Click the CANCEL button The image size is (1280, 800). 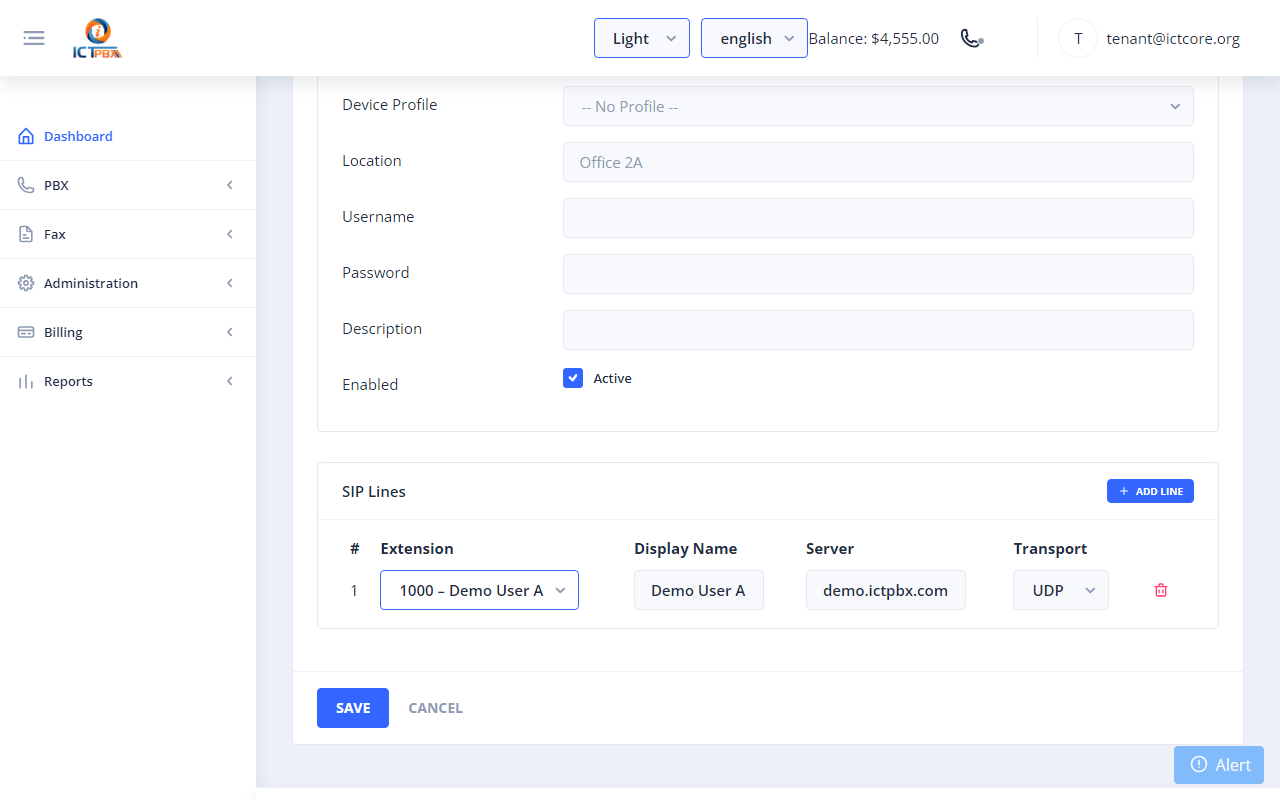tap(435, 708)
